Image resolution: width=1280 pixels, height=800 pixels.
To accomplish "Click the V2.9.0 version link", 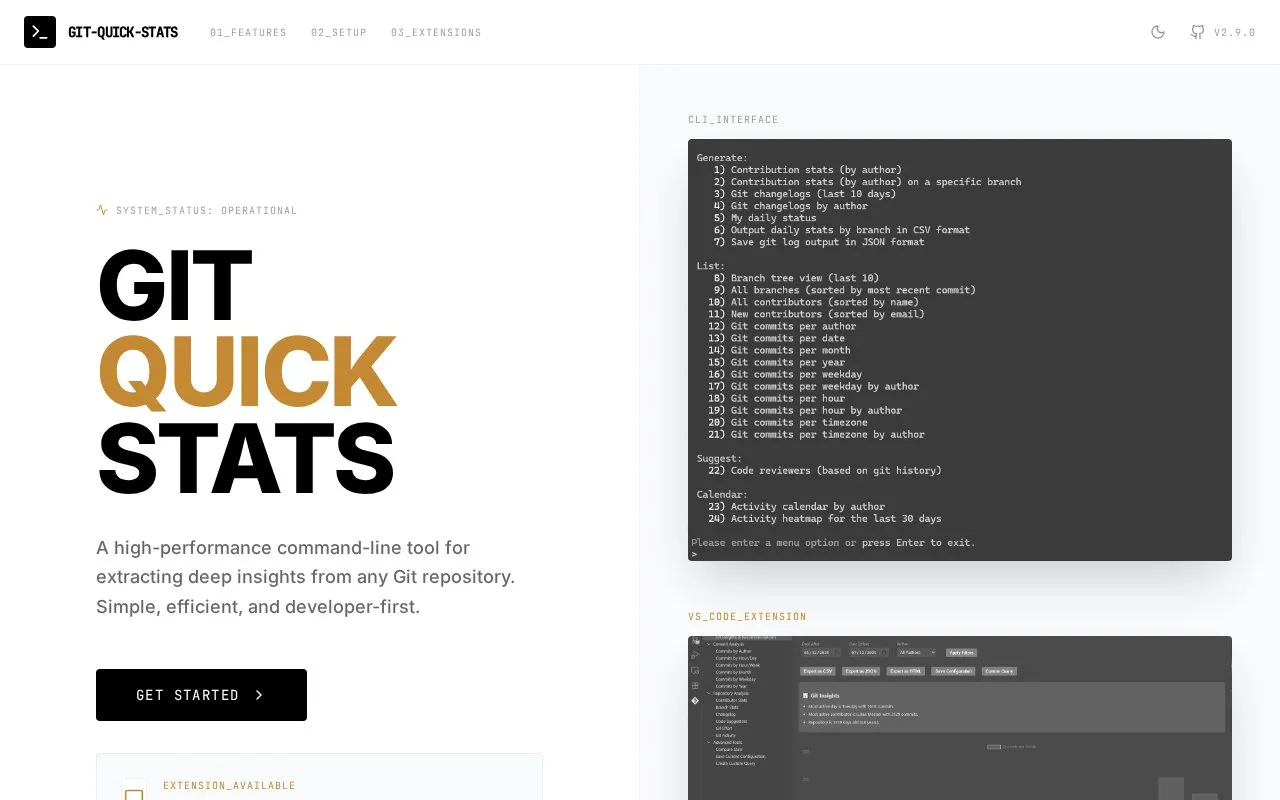I will [1234, 33].
